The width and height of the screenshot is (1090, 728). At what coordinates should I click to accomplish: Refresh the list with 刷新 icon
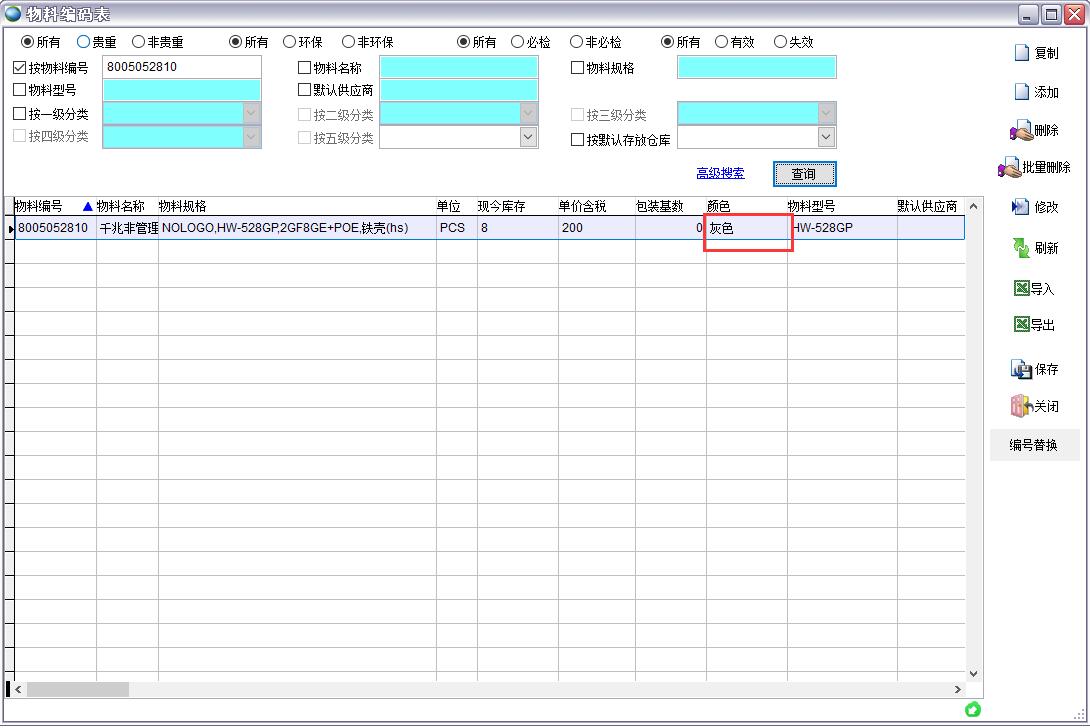[x=1021, y=248]
